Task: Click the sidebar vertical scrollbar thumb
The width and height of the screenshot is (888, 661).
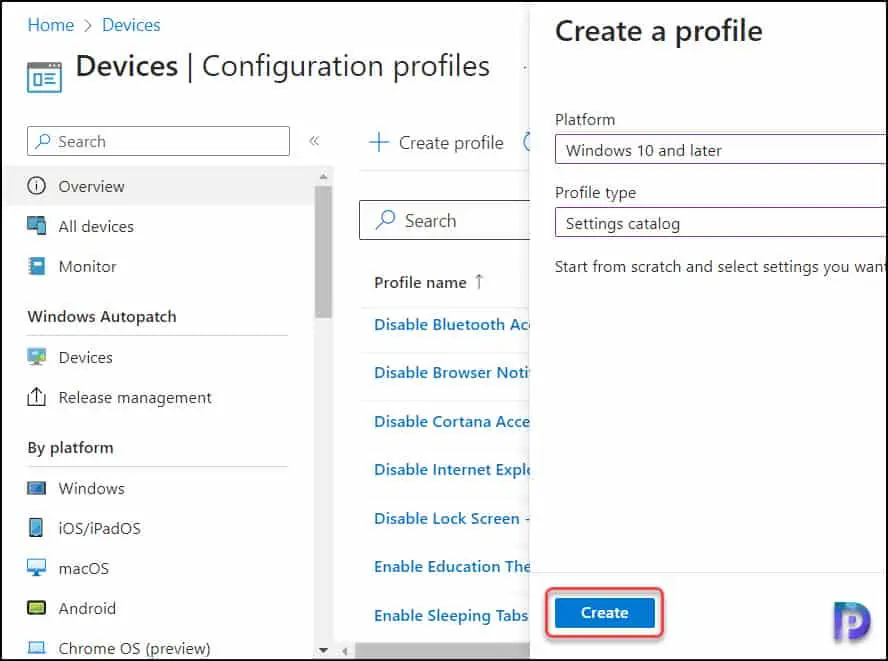Action: [x=323, y=252]
